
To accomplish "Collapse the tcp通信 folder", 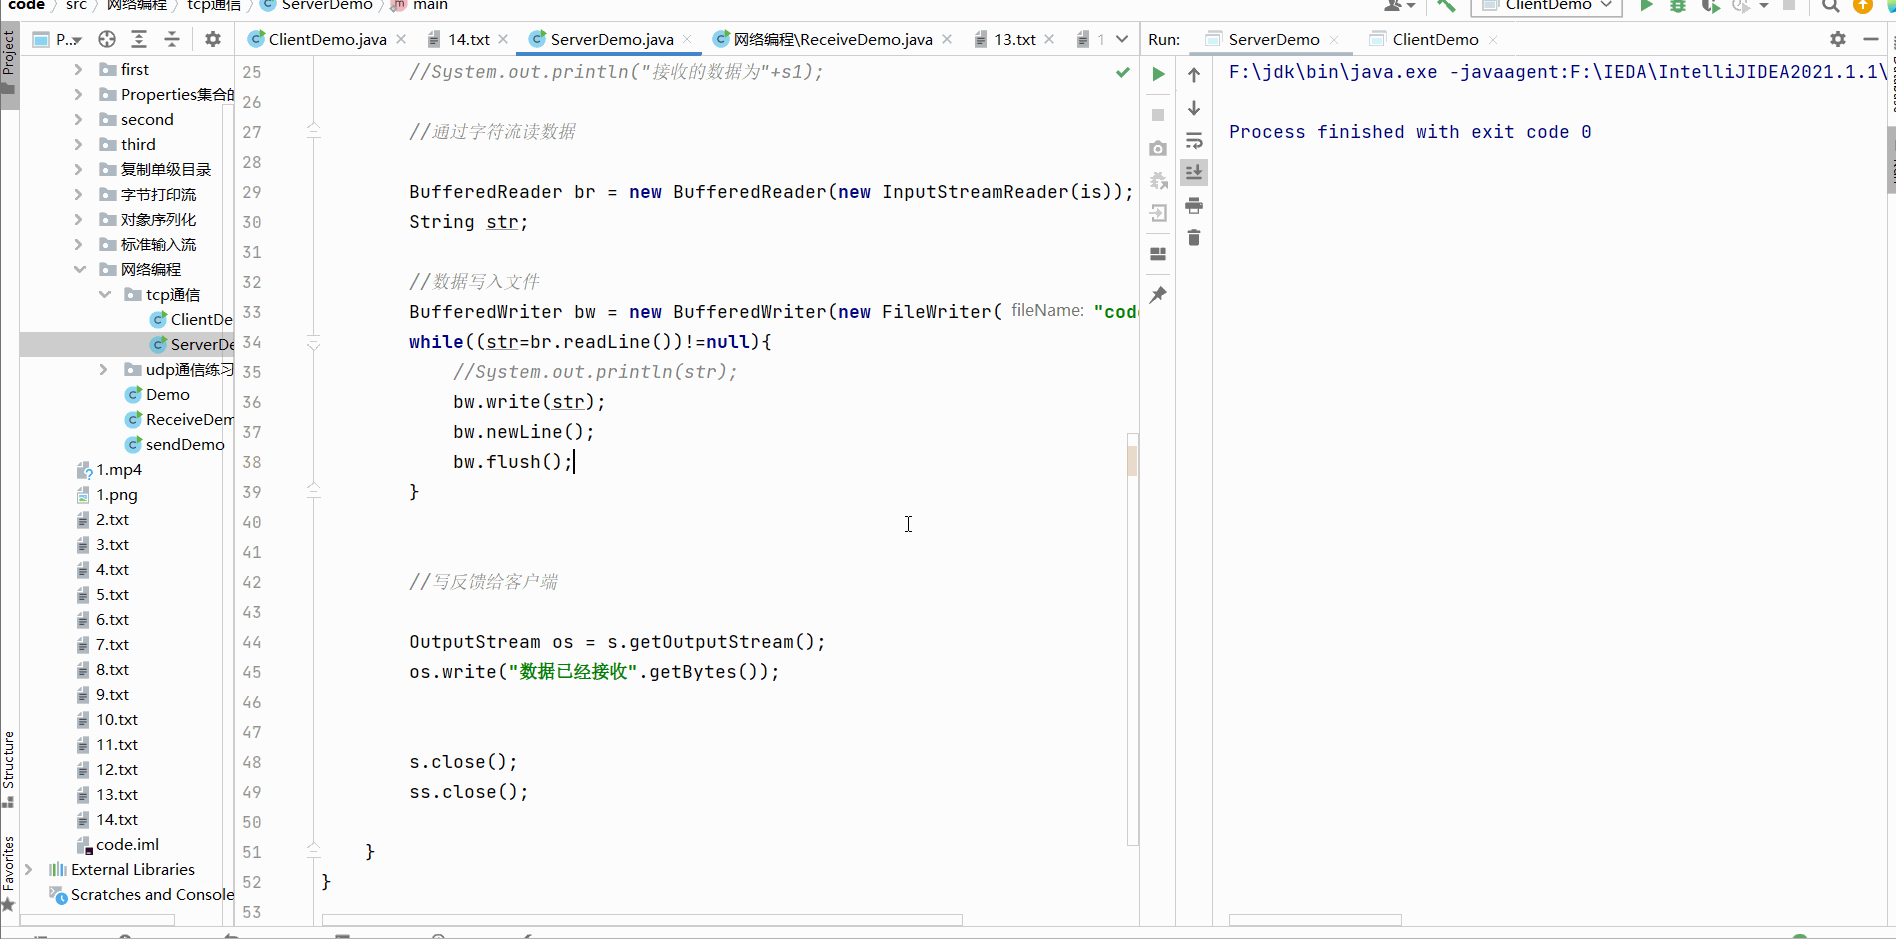I will tap(104, 294).
